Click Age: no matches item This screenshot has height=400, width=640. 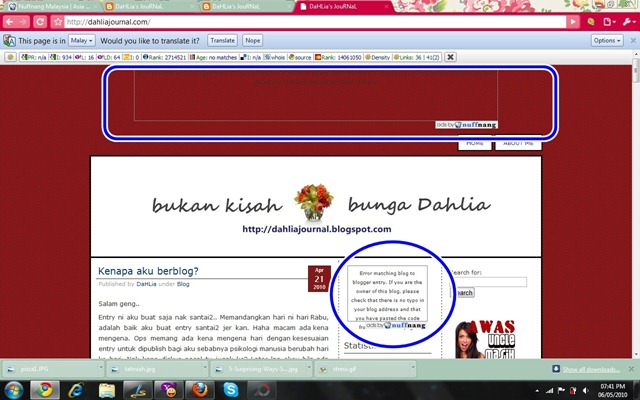coord(213,57)
